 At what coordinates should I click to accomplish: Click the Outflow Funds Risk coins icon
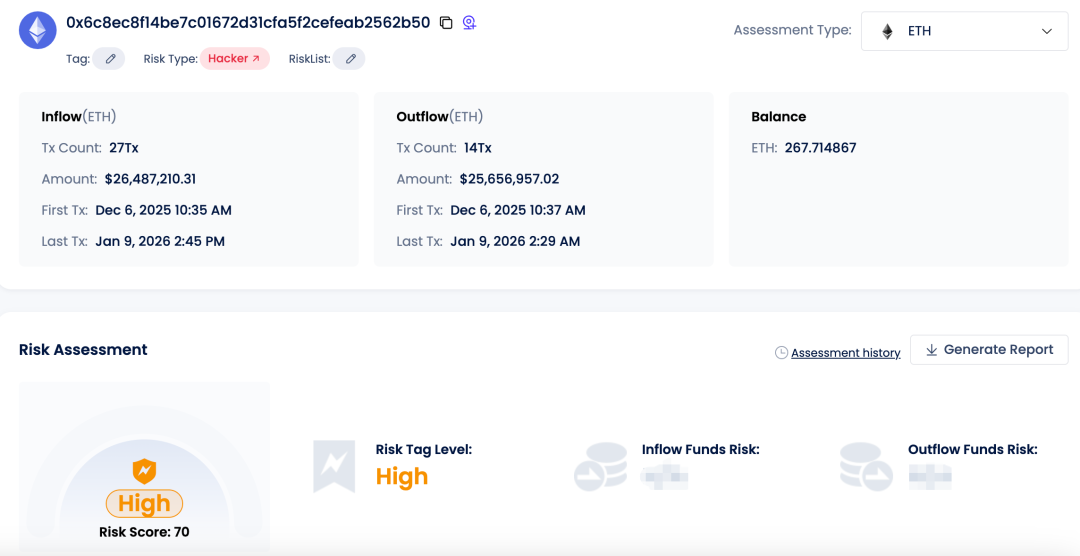(866, 466)
